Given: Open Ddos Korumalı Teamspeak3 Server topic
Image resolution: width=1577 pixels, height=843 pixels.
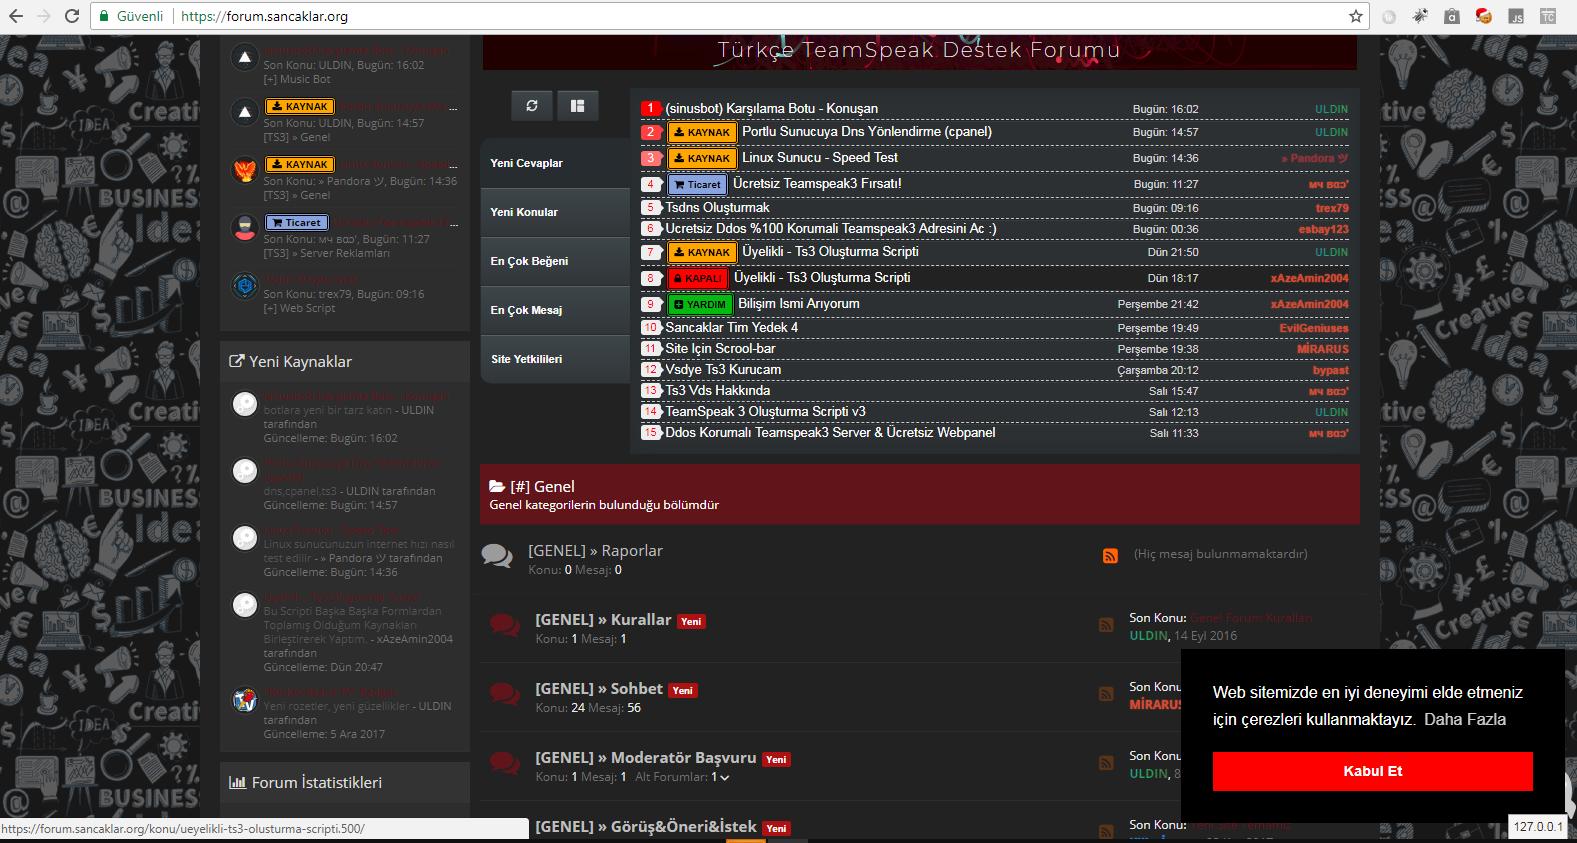Looking at the screenshot, I should click(831, 433).
